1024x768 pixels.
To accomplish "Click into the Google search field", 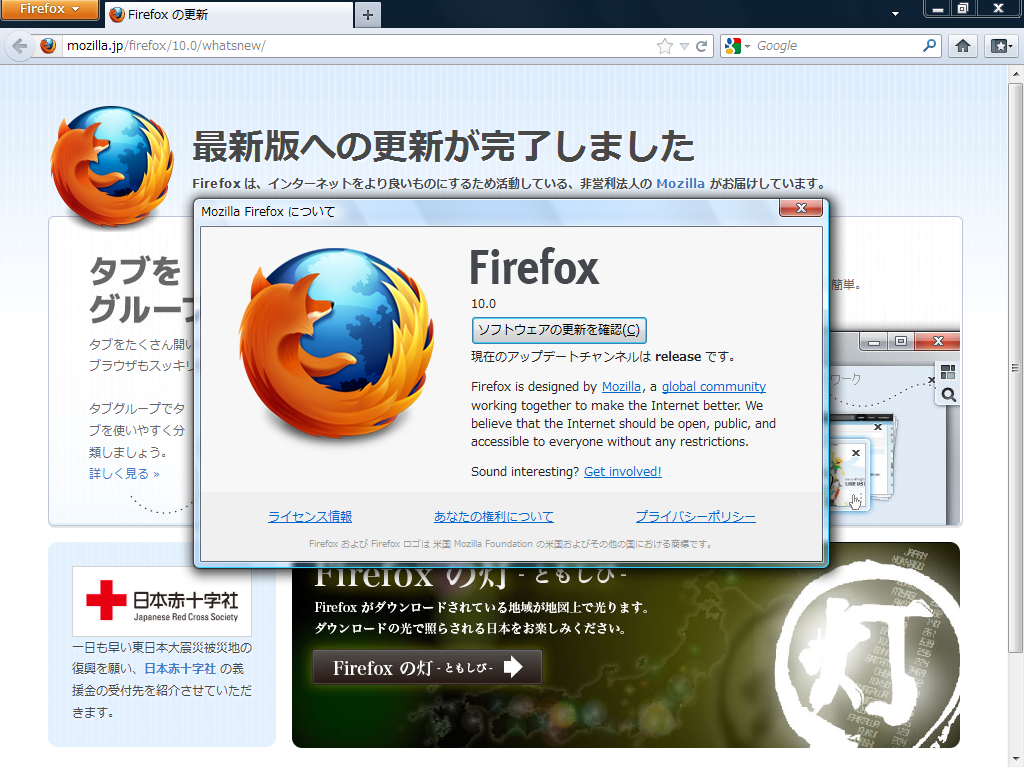I will coord(838,46).
